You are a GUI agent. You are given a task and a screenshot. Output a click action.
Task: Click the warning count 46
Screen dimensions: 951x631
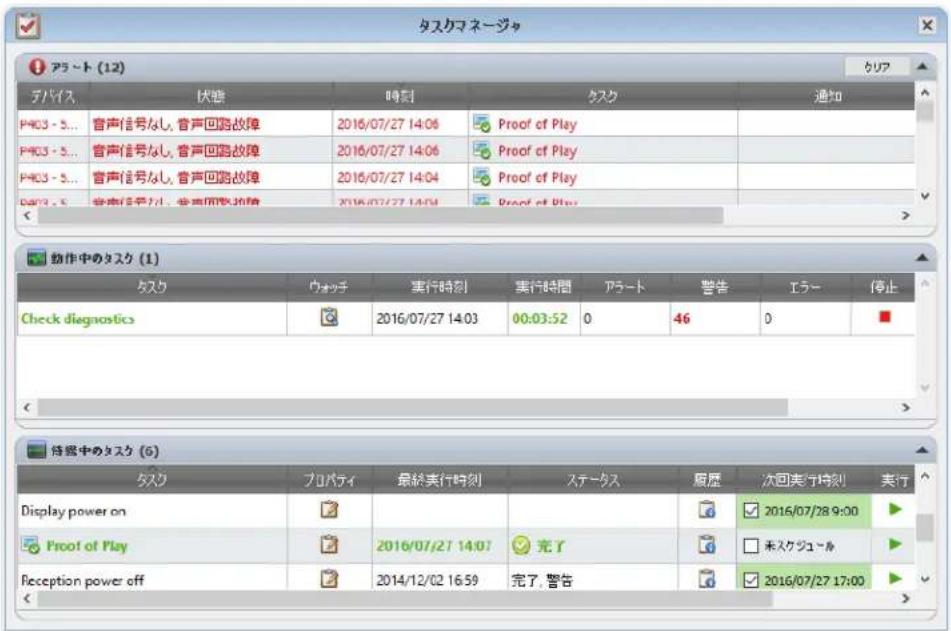(x=682, y=319)
